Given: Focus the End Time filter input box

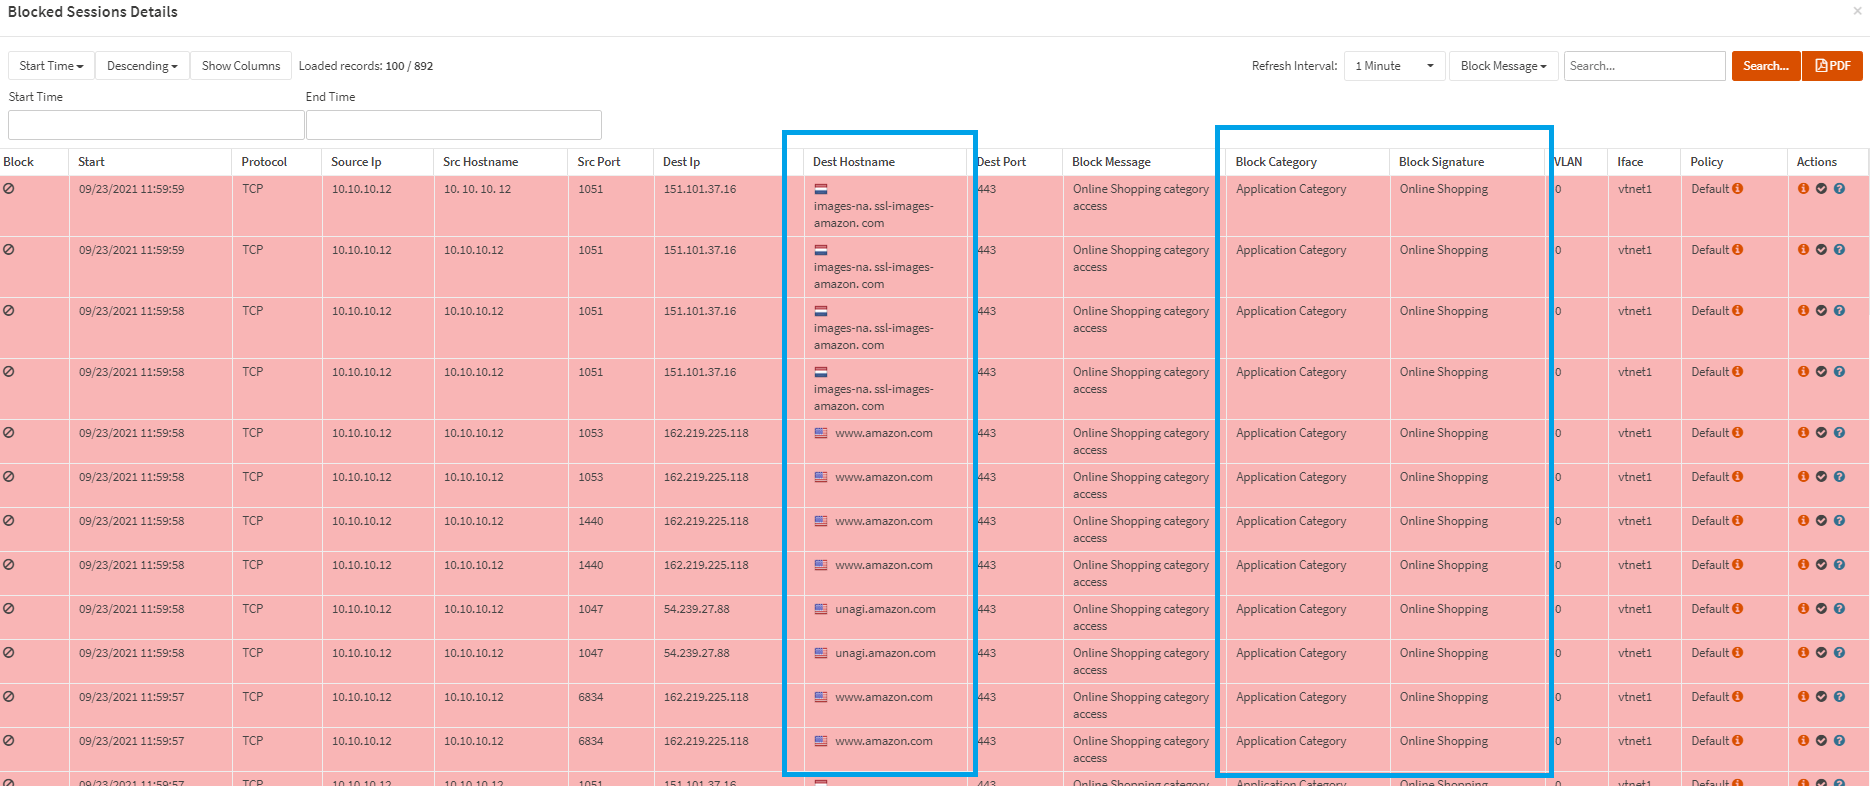Looking at the screenshot, I should (453, 125).
